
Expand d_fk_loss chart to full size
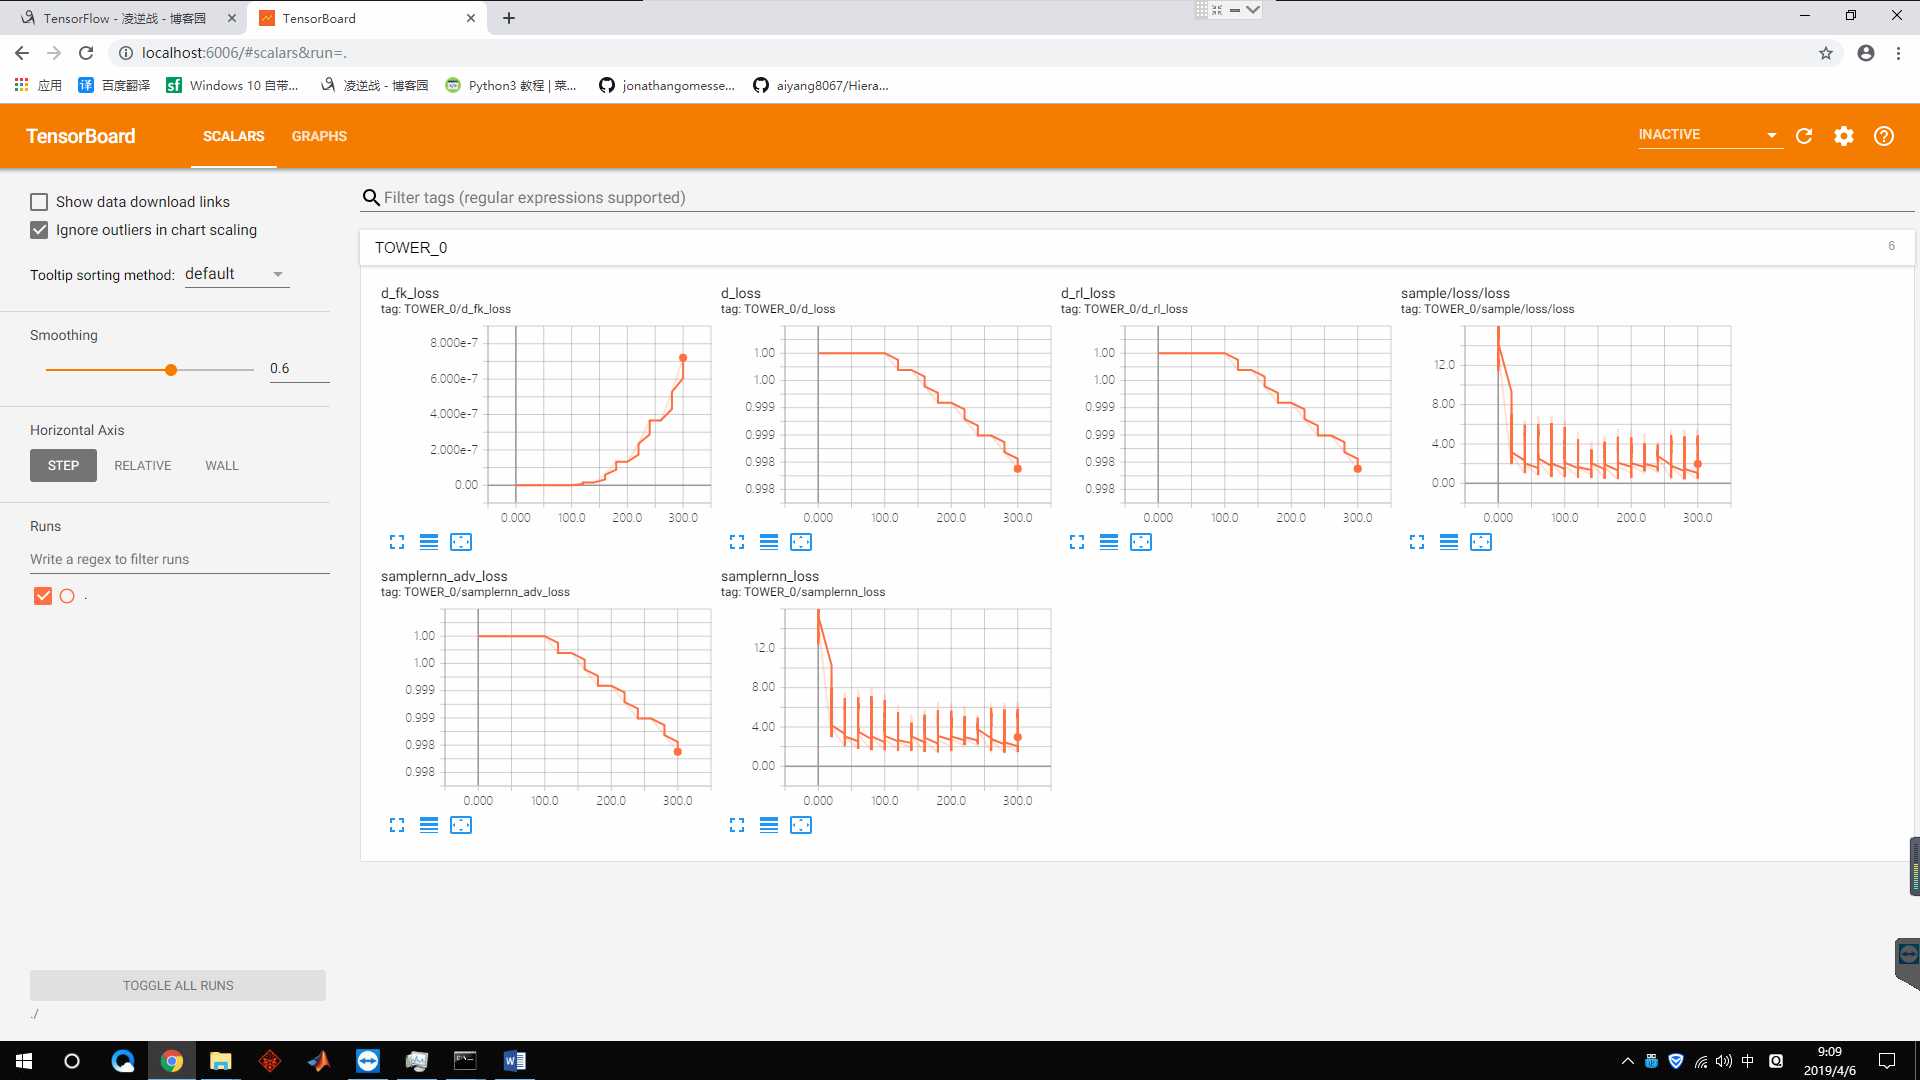point(397,542)
